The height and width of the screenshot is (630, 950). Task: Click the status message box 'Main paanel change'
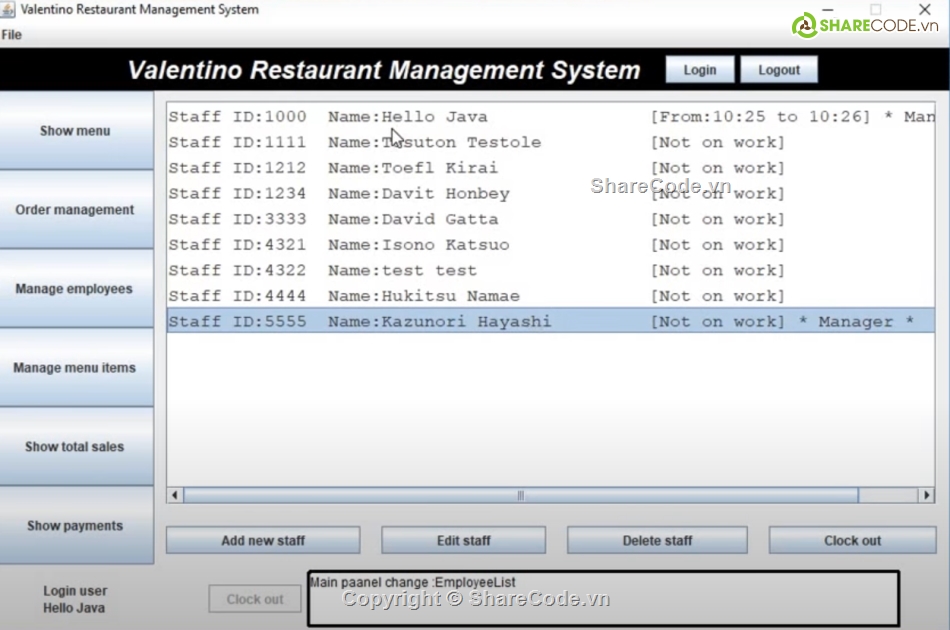point(603,598)
